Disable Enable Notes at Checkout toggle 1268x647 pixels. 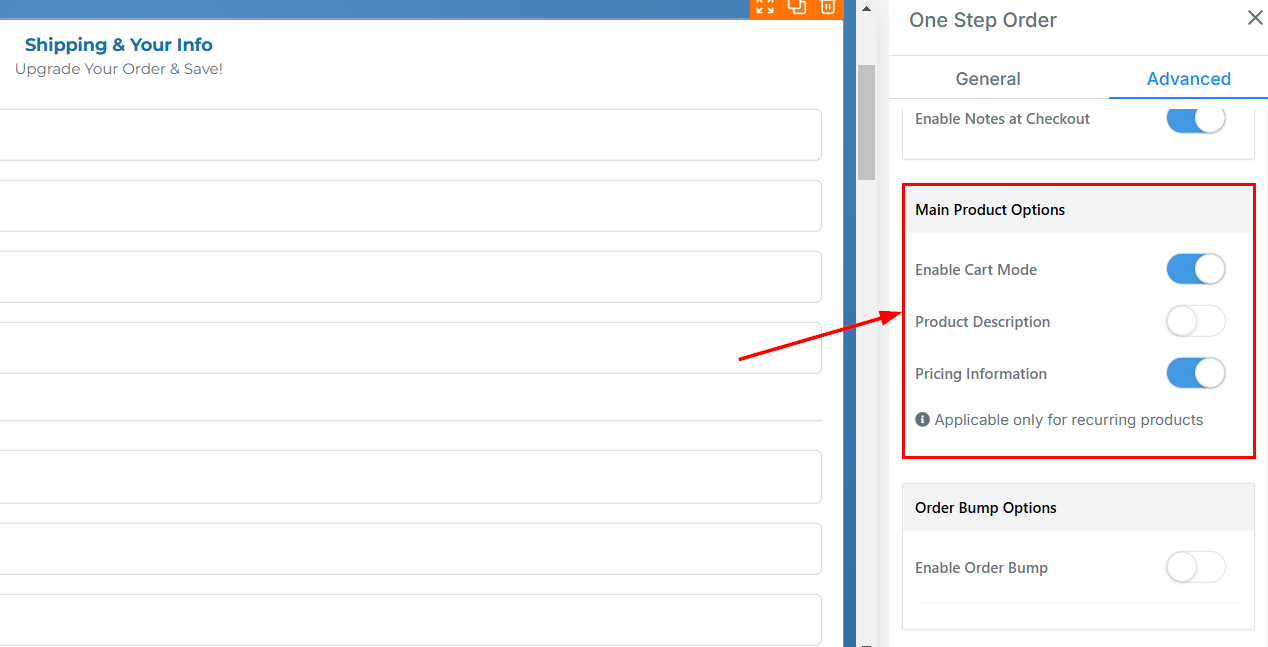pyautogui.click(x=1195, y=119)
